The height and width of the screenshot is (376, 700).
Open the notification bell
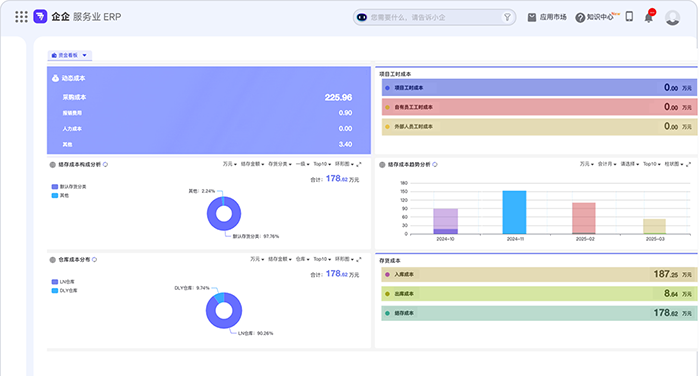[x=649, y=17]
